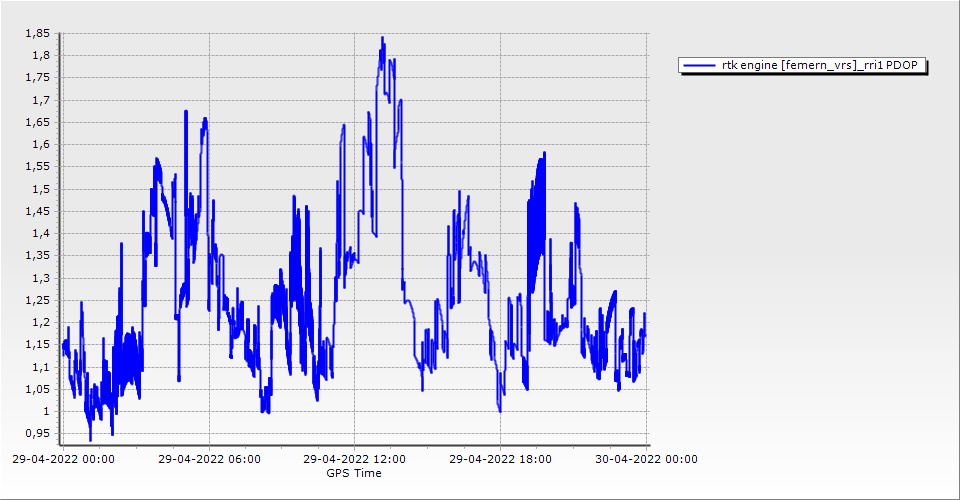
Task: Click the 0,95 y-axis tick label
Action: [37, 433]
